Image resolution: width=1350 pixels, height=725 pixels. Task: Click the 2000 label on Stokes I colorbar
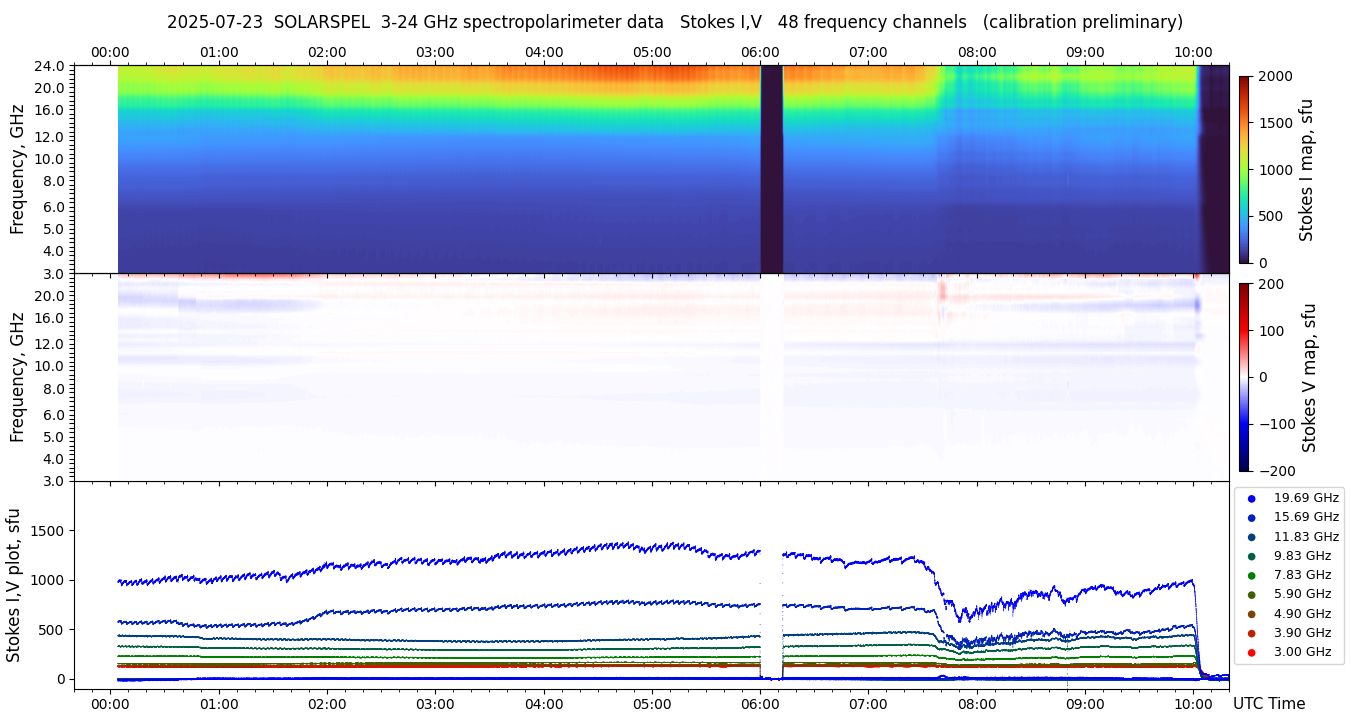(1275, 76)
